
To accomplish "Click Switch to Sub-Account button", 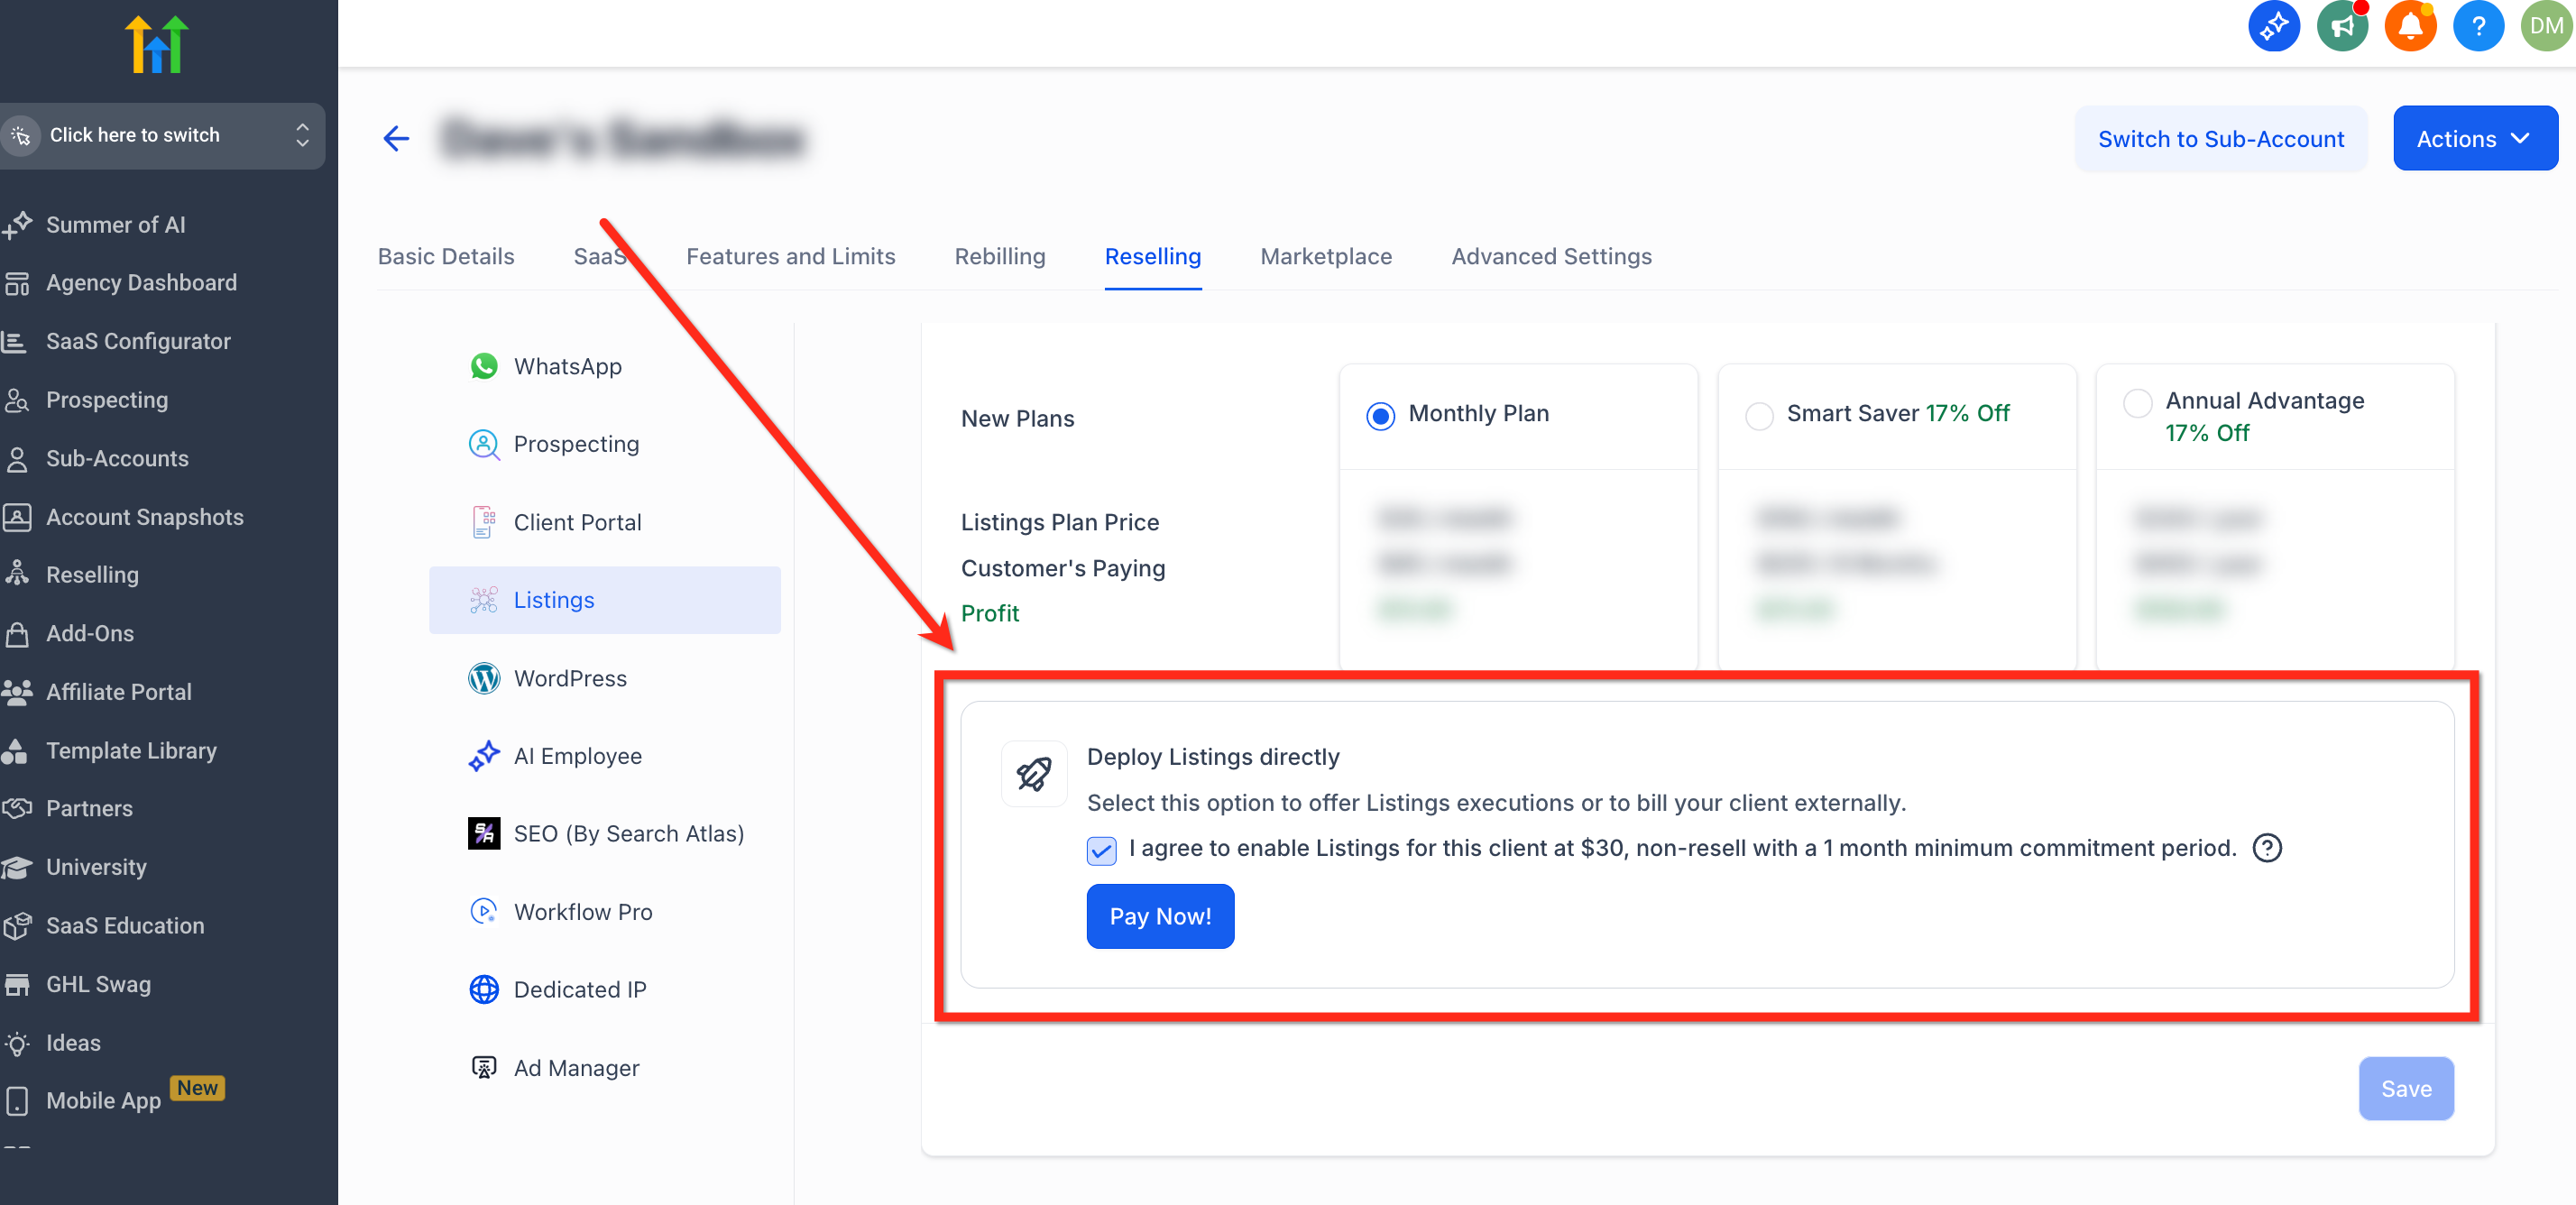I will [2220, 139].
